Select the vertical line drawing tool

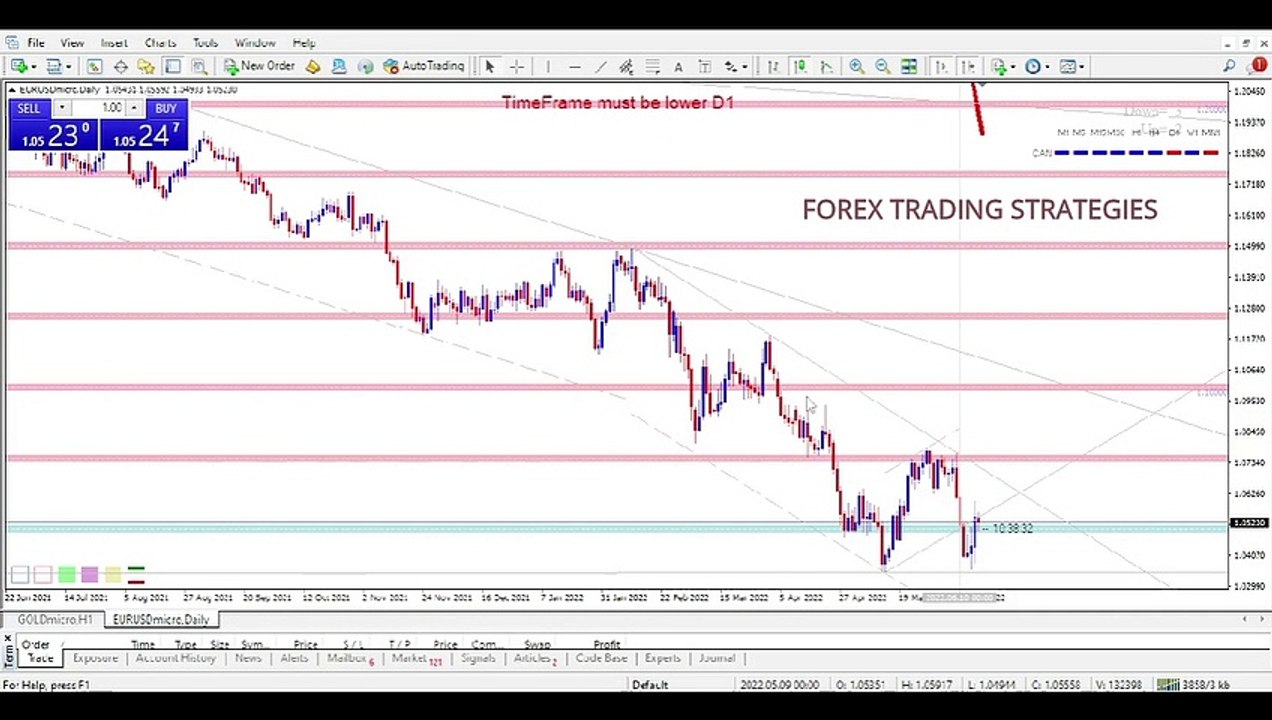pos(547,66)
